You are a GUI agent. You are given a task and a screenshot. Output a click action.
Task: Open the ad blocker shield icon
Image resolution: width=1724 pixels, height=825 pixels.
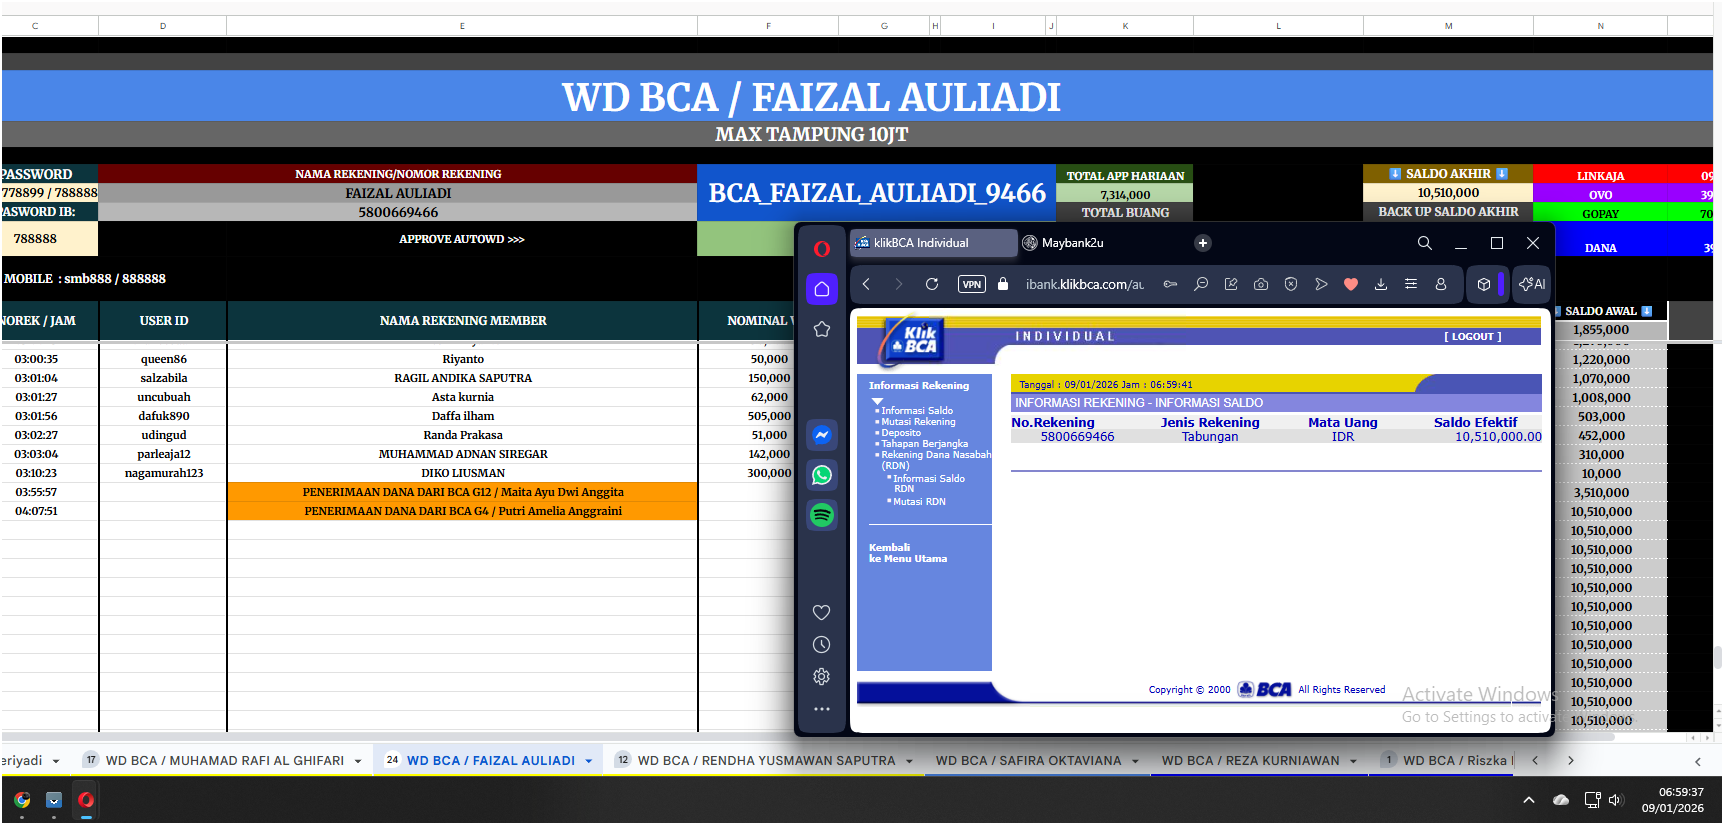[x=1291, y=284]
